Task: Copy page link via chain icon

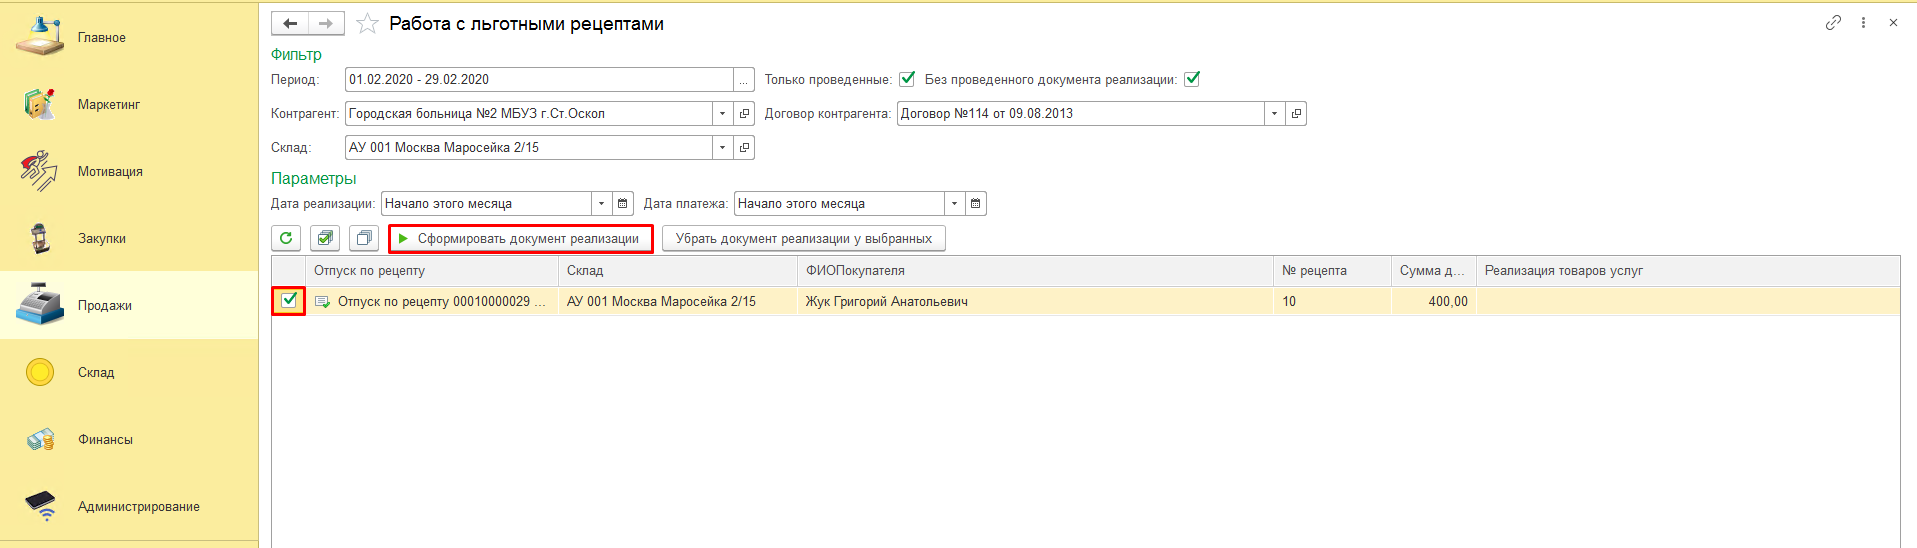Action: point(1832,23)
